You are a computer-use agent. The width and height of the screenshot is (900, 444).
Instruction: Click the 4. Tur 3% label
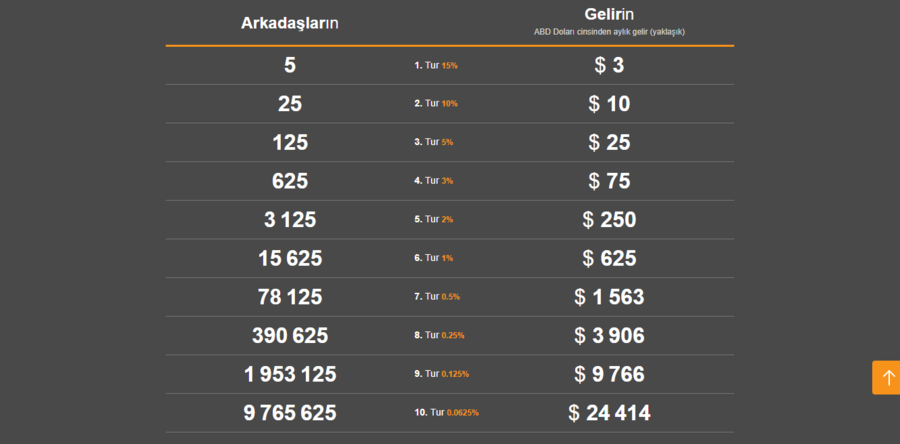pos(433,181)
